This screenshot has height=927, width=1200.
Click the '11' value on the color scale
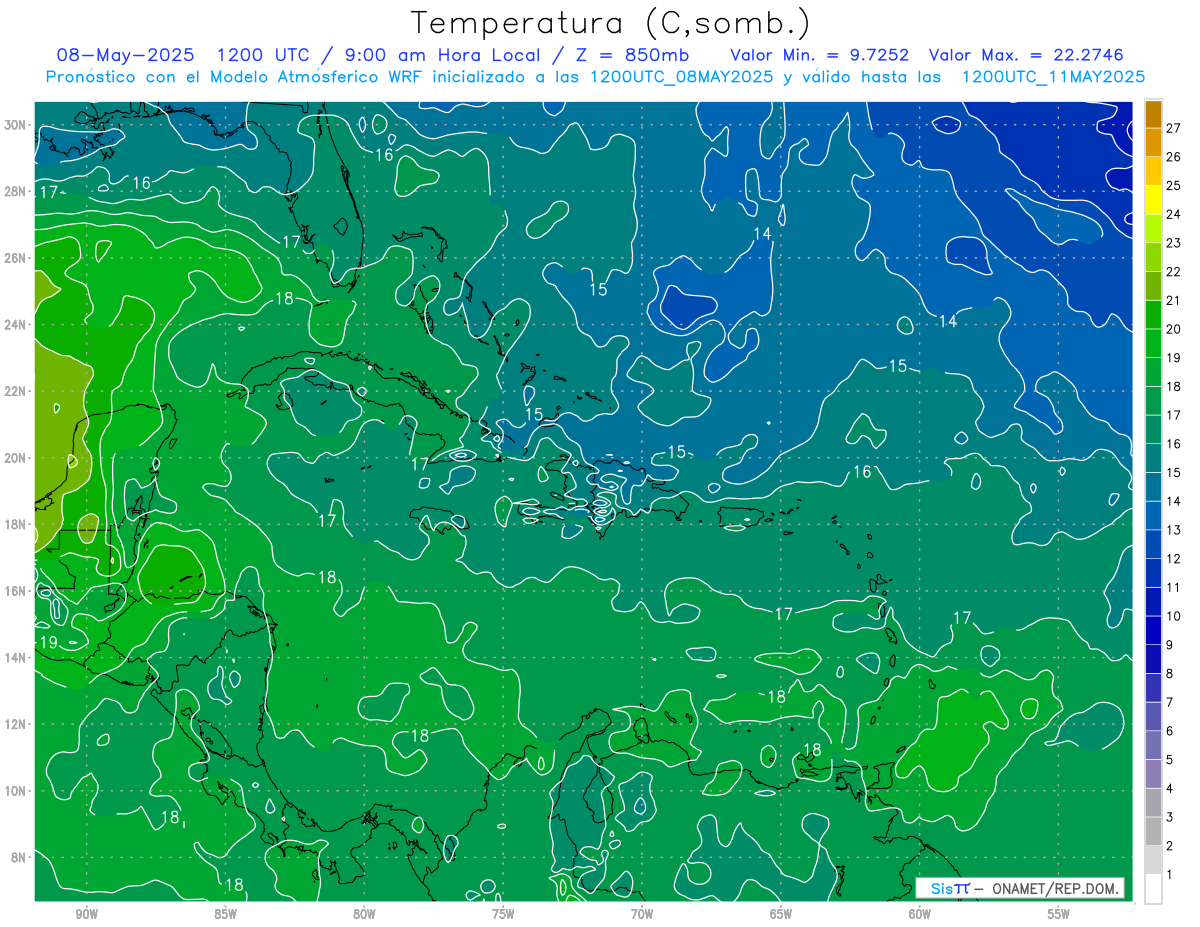point(1173,587)
